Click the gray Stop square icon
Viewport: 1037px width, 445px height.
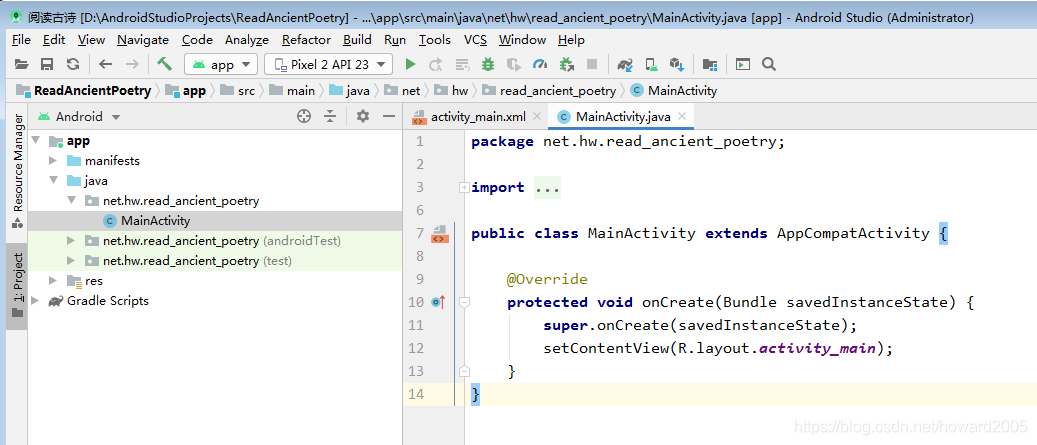pos(592,64)
